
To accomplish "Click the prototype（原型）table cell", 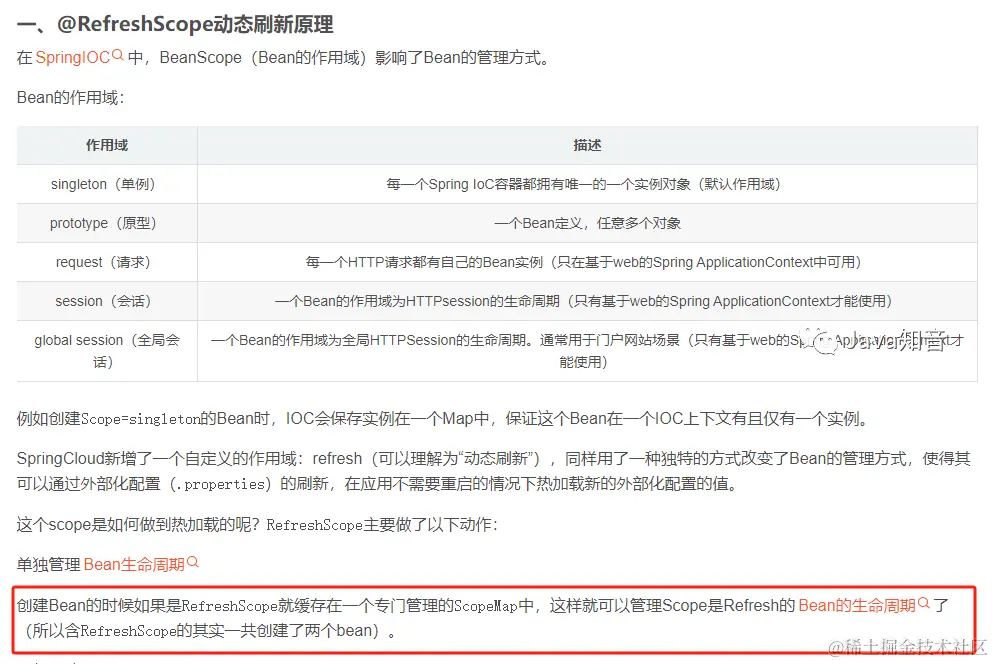I will pyautogui.click(x=107, y=223).
